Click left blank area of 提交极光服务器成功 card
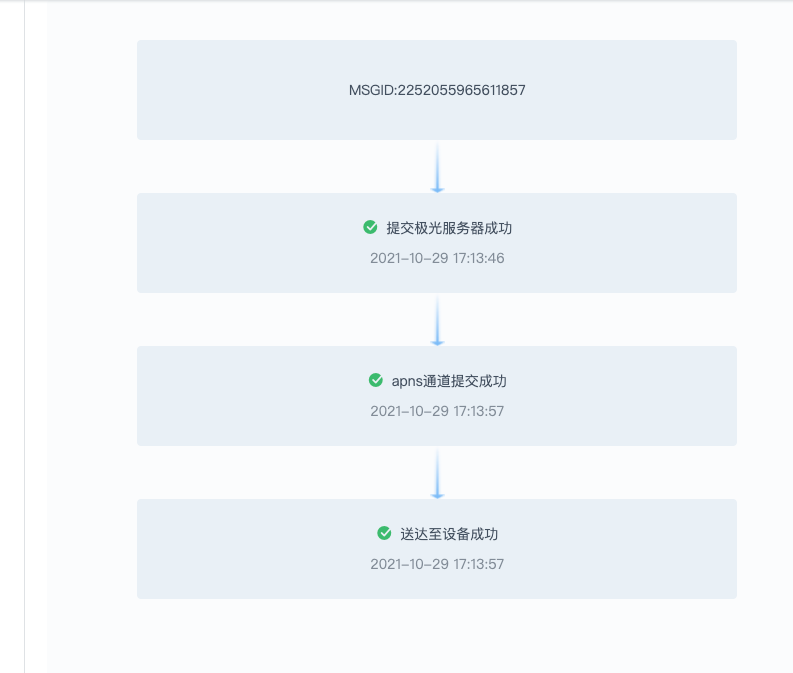Image resolution: width=793 pixels, height=673 pixels. 220,243
